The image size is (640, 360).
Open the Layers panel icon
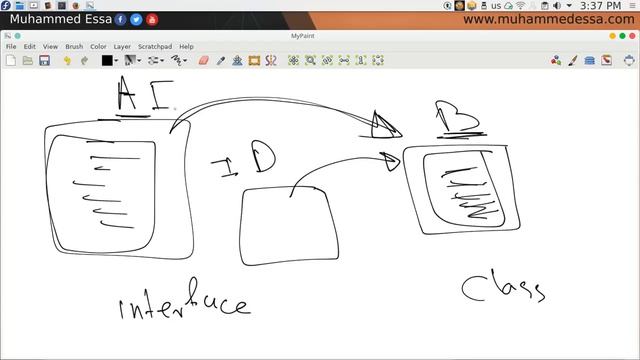point(589,61)
